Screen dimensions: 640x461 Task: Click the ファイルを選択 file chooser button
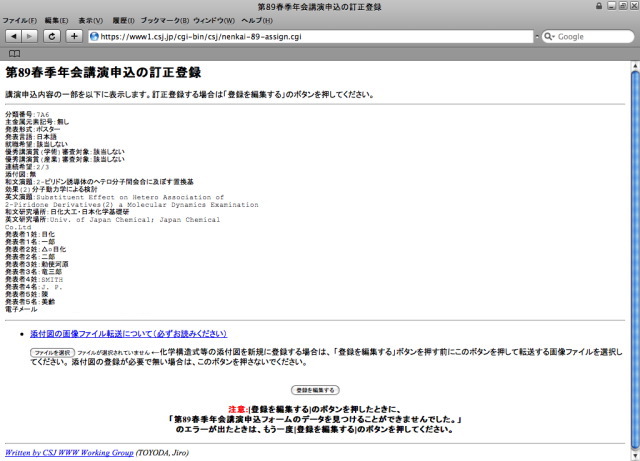tap(52, 353)
